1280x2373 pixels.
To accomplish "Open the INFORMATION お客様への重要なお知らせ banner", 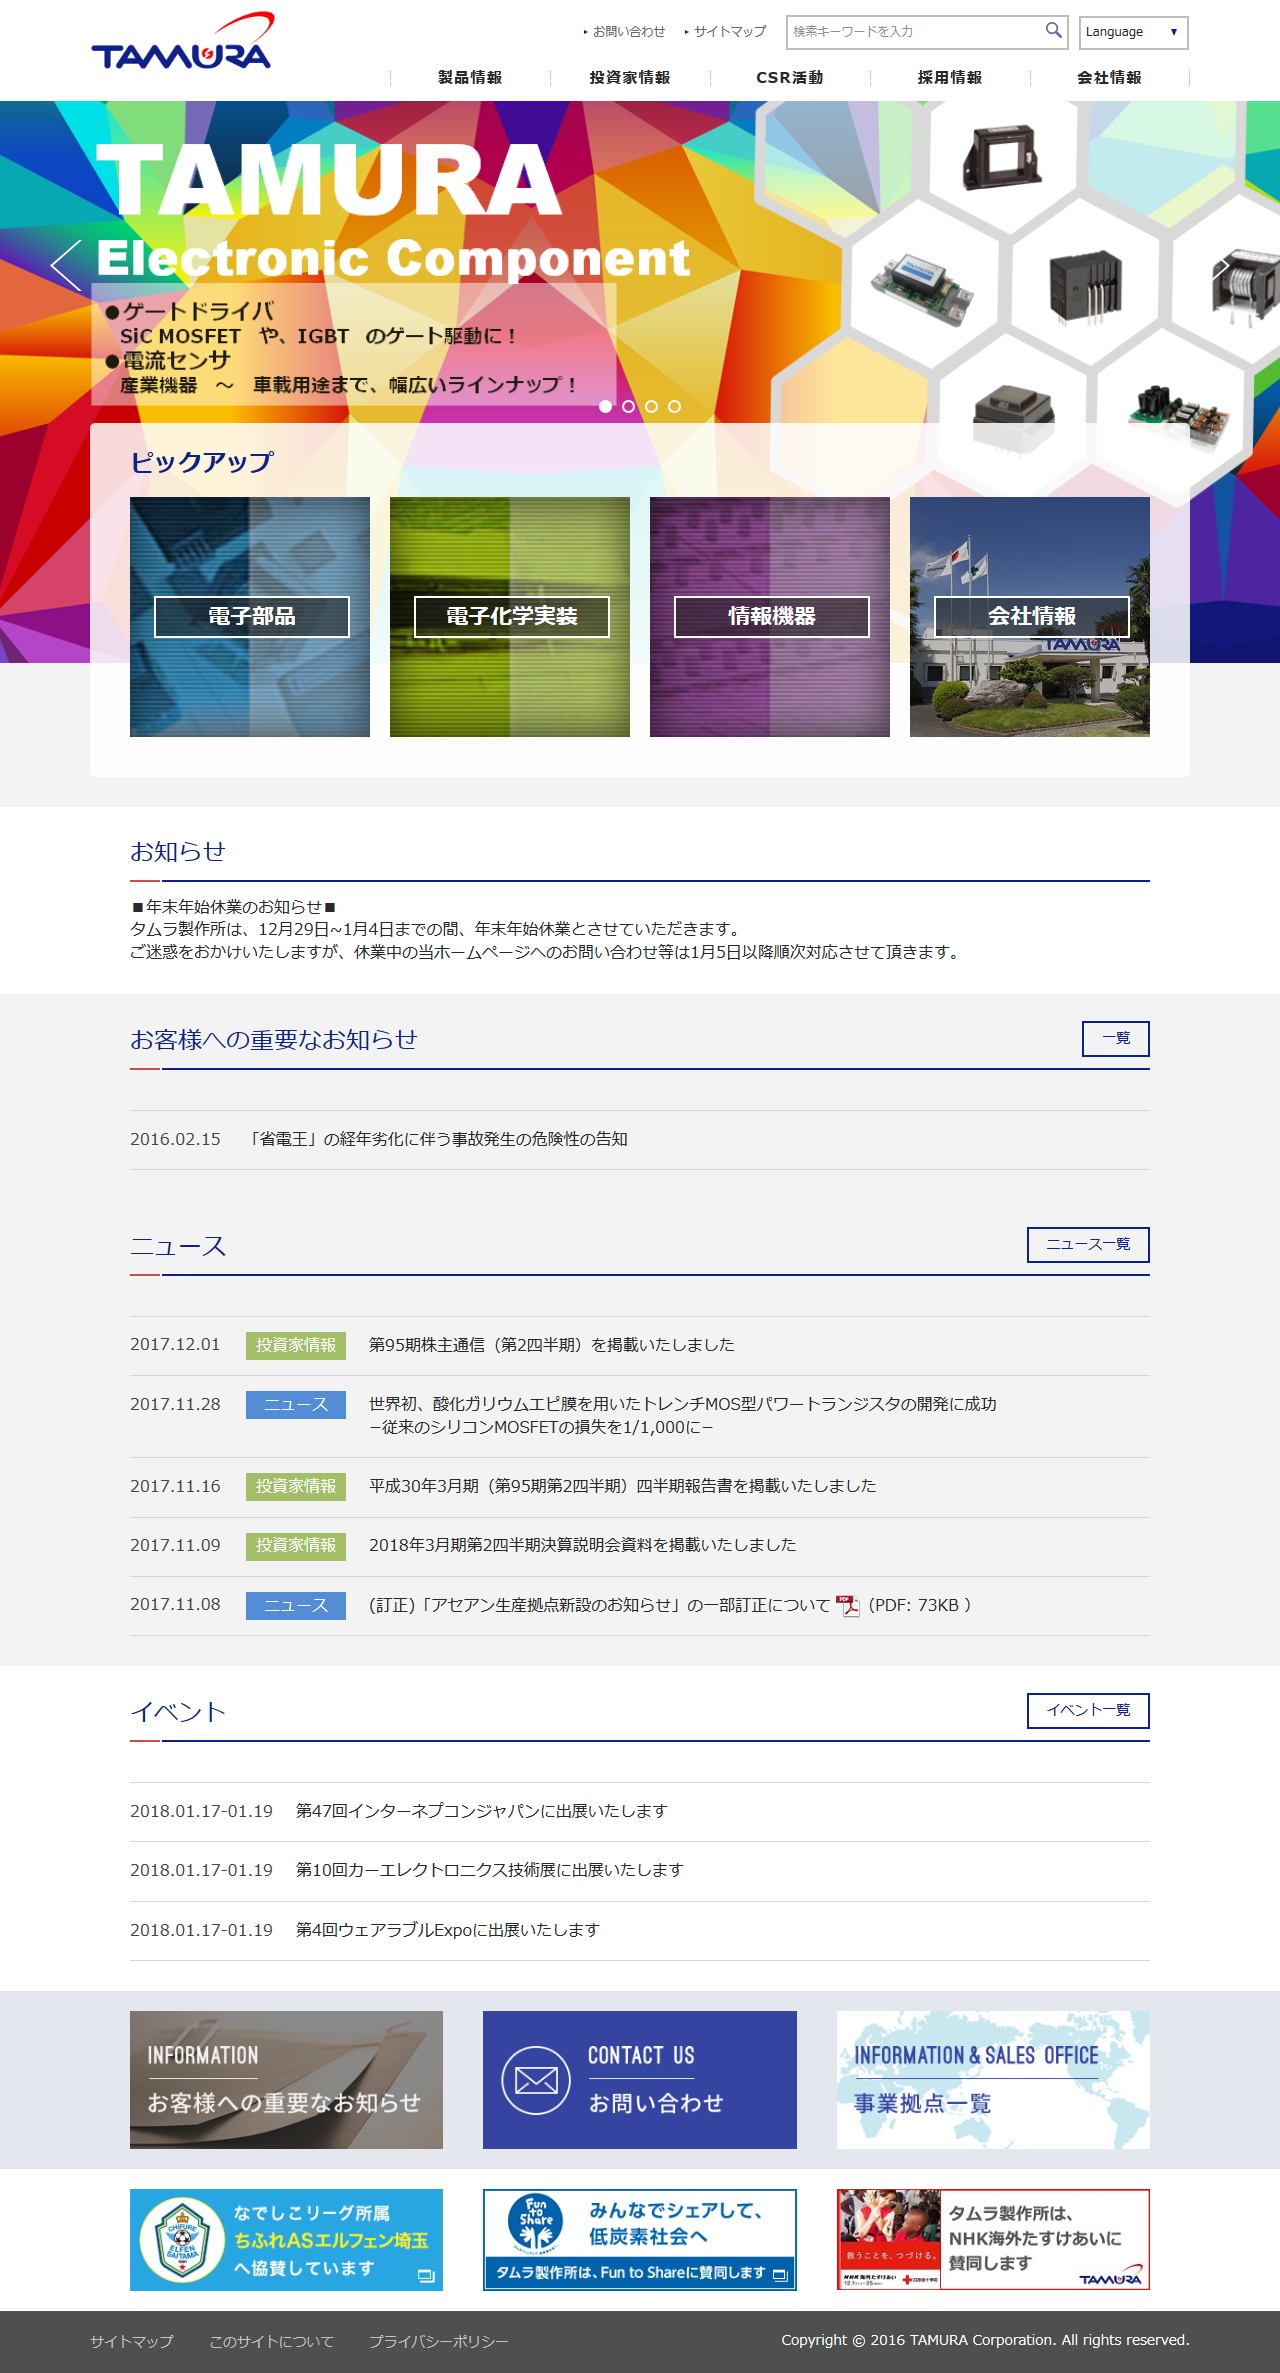I will pyautogui.click(x=286, y=2080).
